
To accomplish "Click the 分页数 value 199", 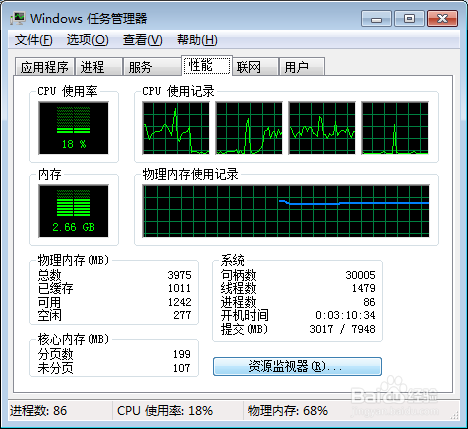I will (182, 354).
